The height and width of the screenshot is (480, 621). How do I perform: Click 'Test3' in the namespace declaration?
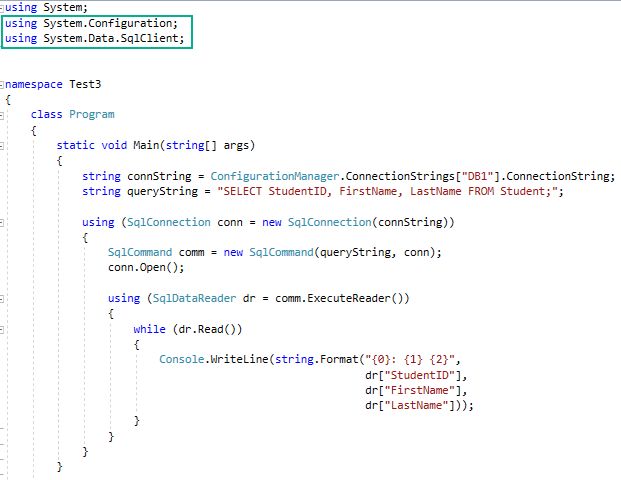85,84
